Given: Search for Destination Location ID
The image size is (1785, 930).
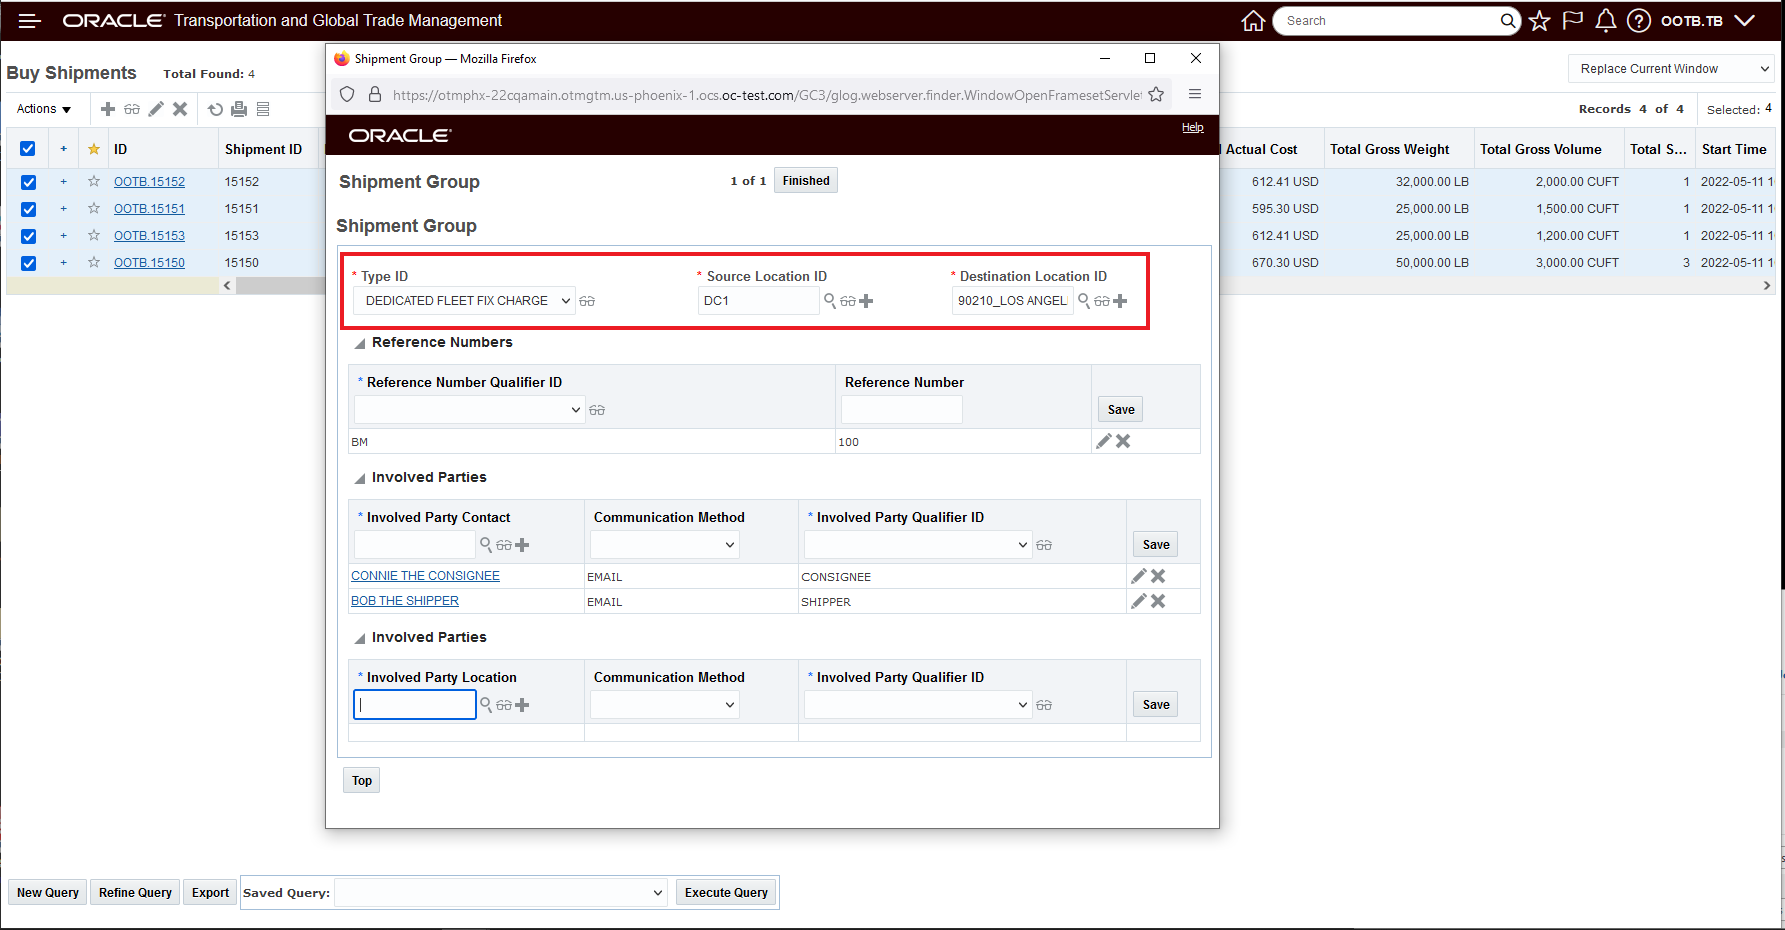Looking at the screenshot, I should [x=1084, y=300].
